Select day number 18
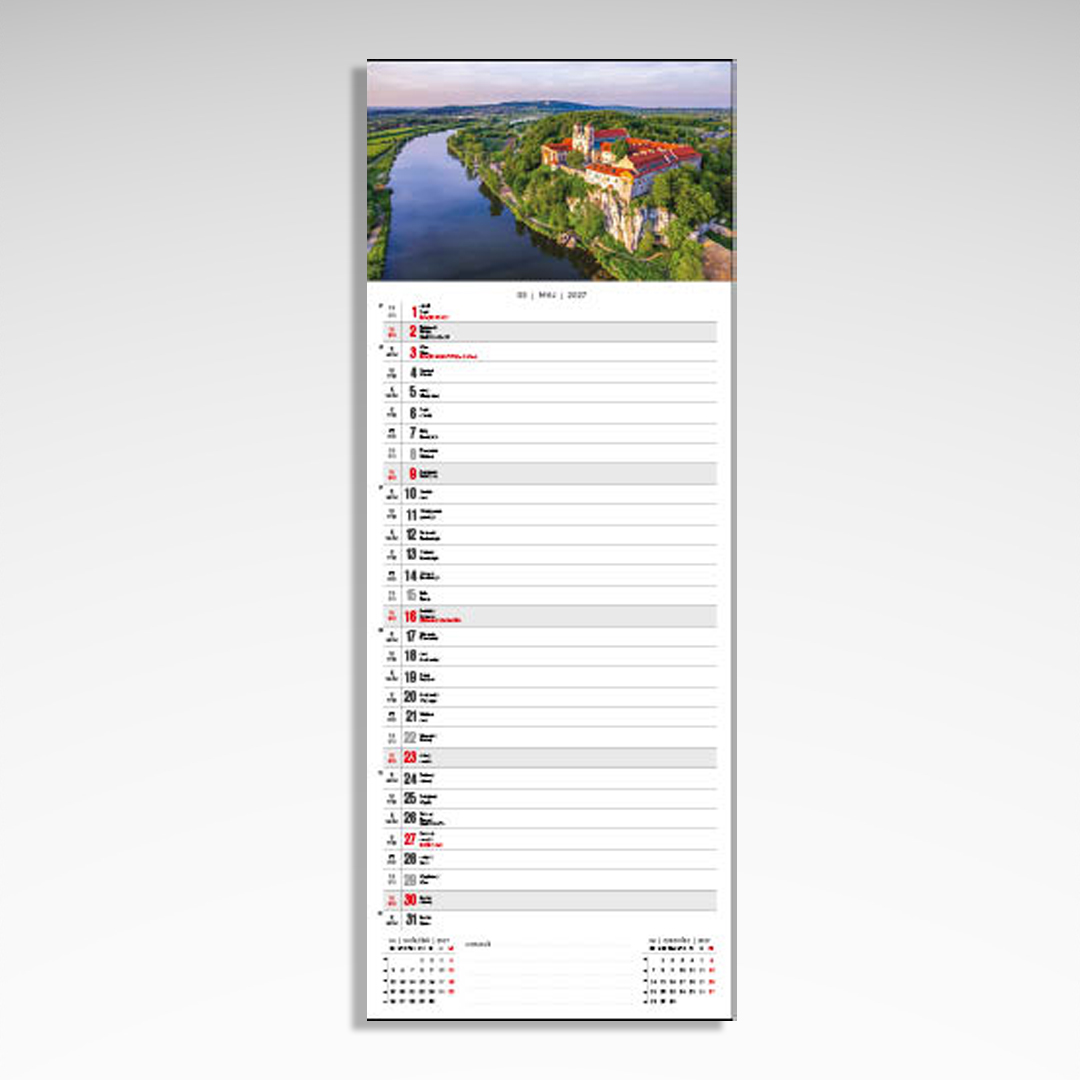Image resolution: width=1080 pixels, height=1080 pixels. tap(411, 656)
